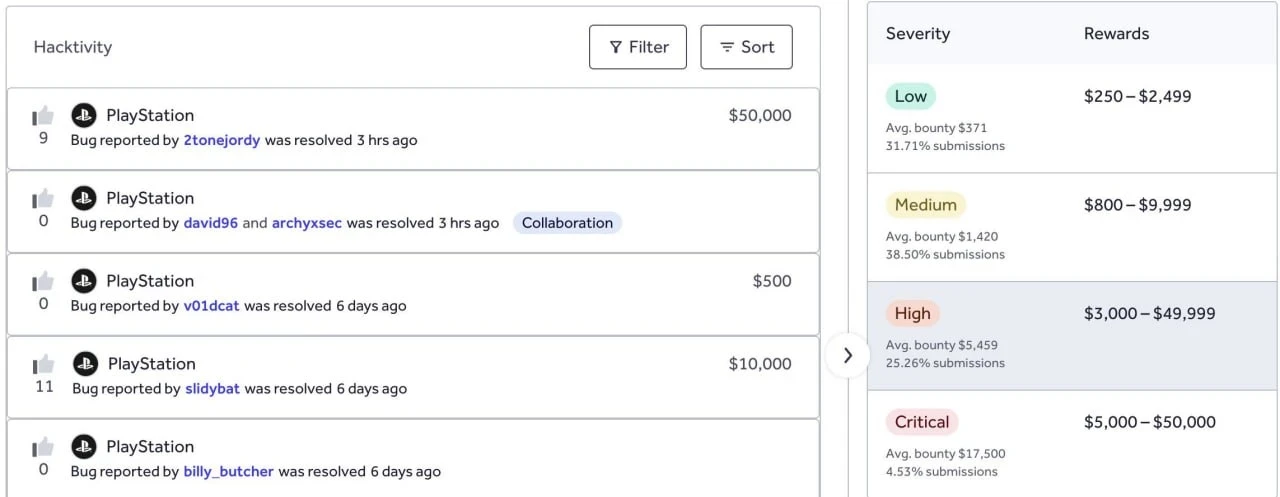Expand panel with the chevron arrow
The height and width of the screenshot is (497, 1280).
(x=848, y=355)
